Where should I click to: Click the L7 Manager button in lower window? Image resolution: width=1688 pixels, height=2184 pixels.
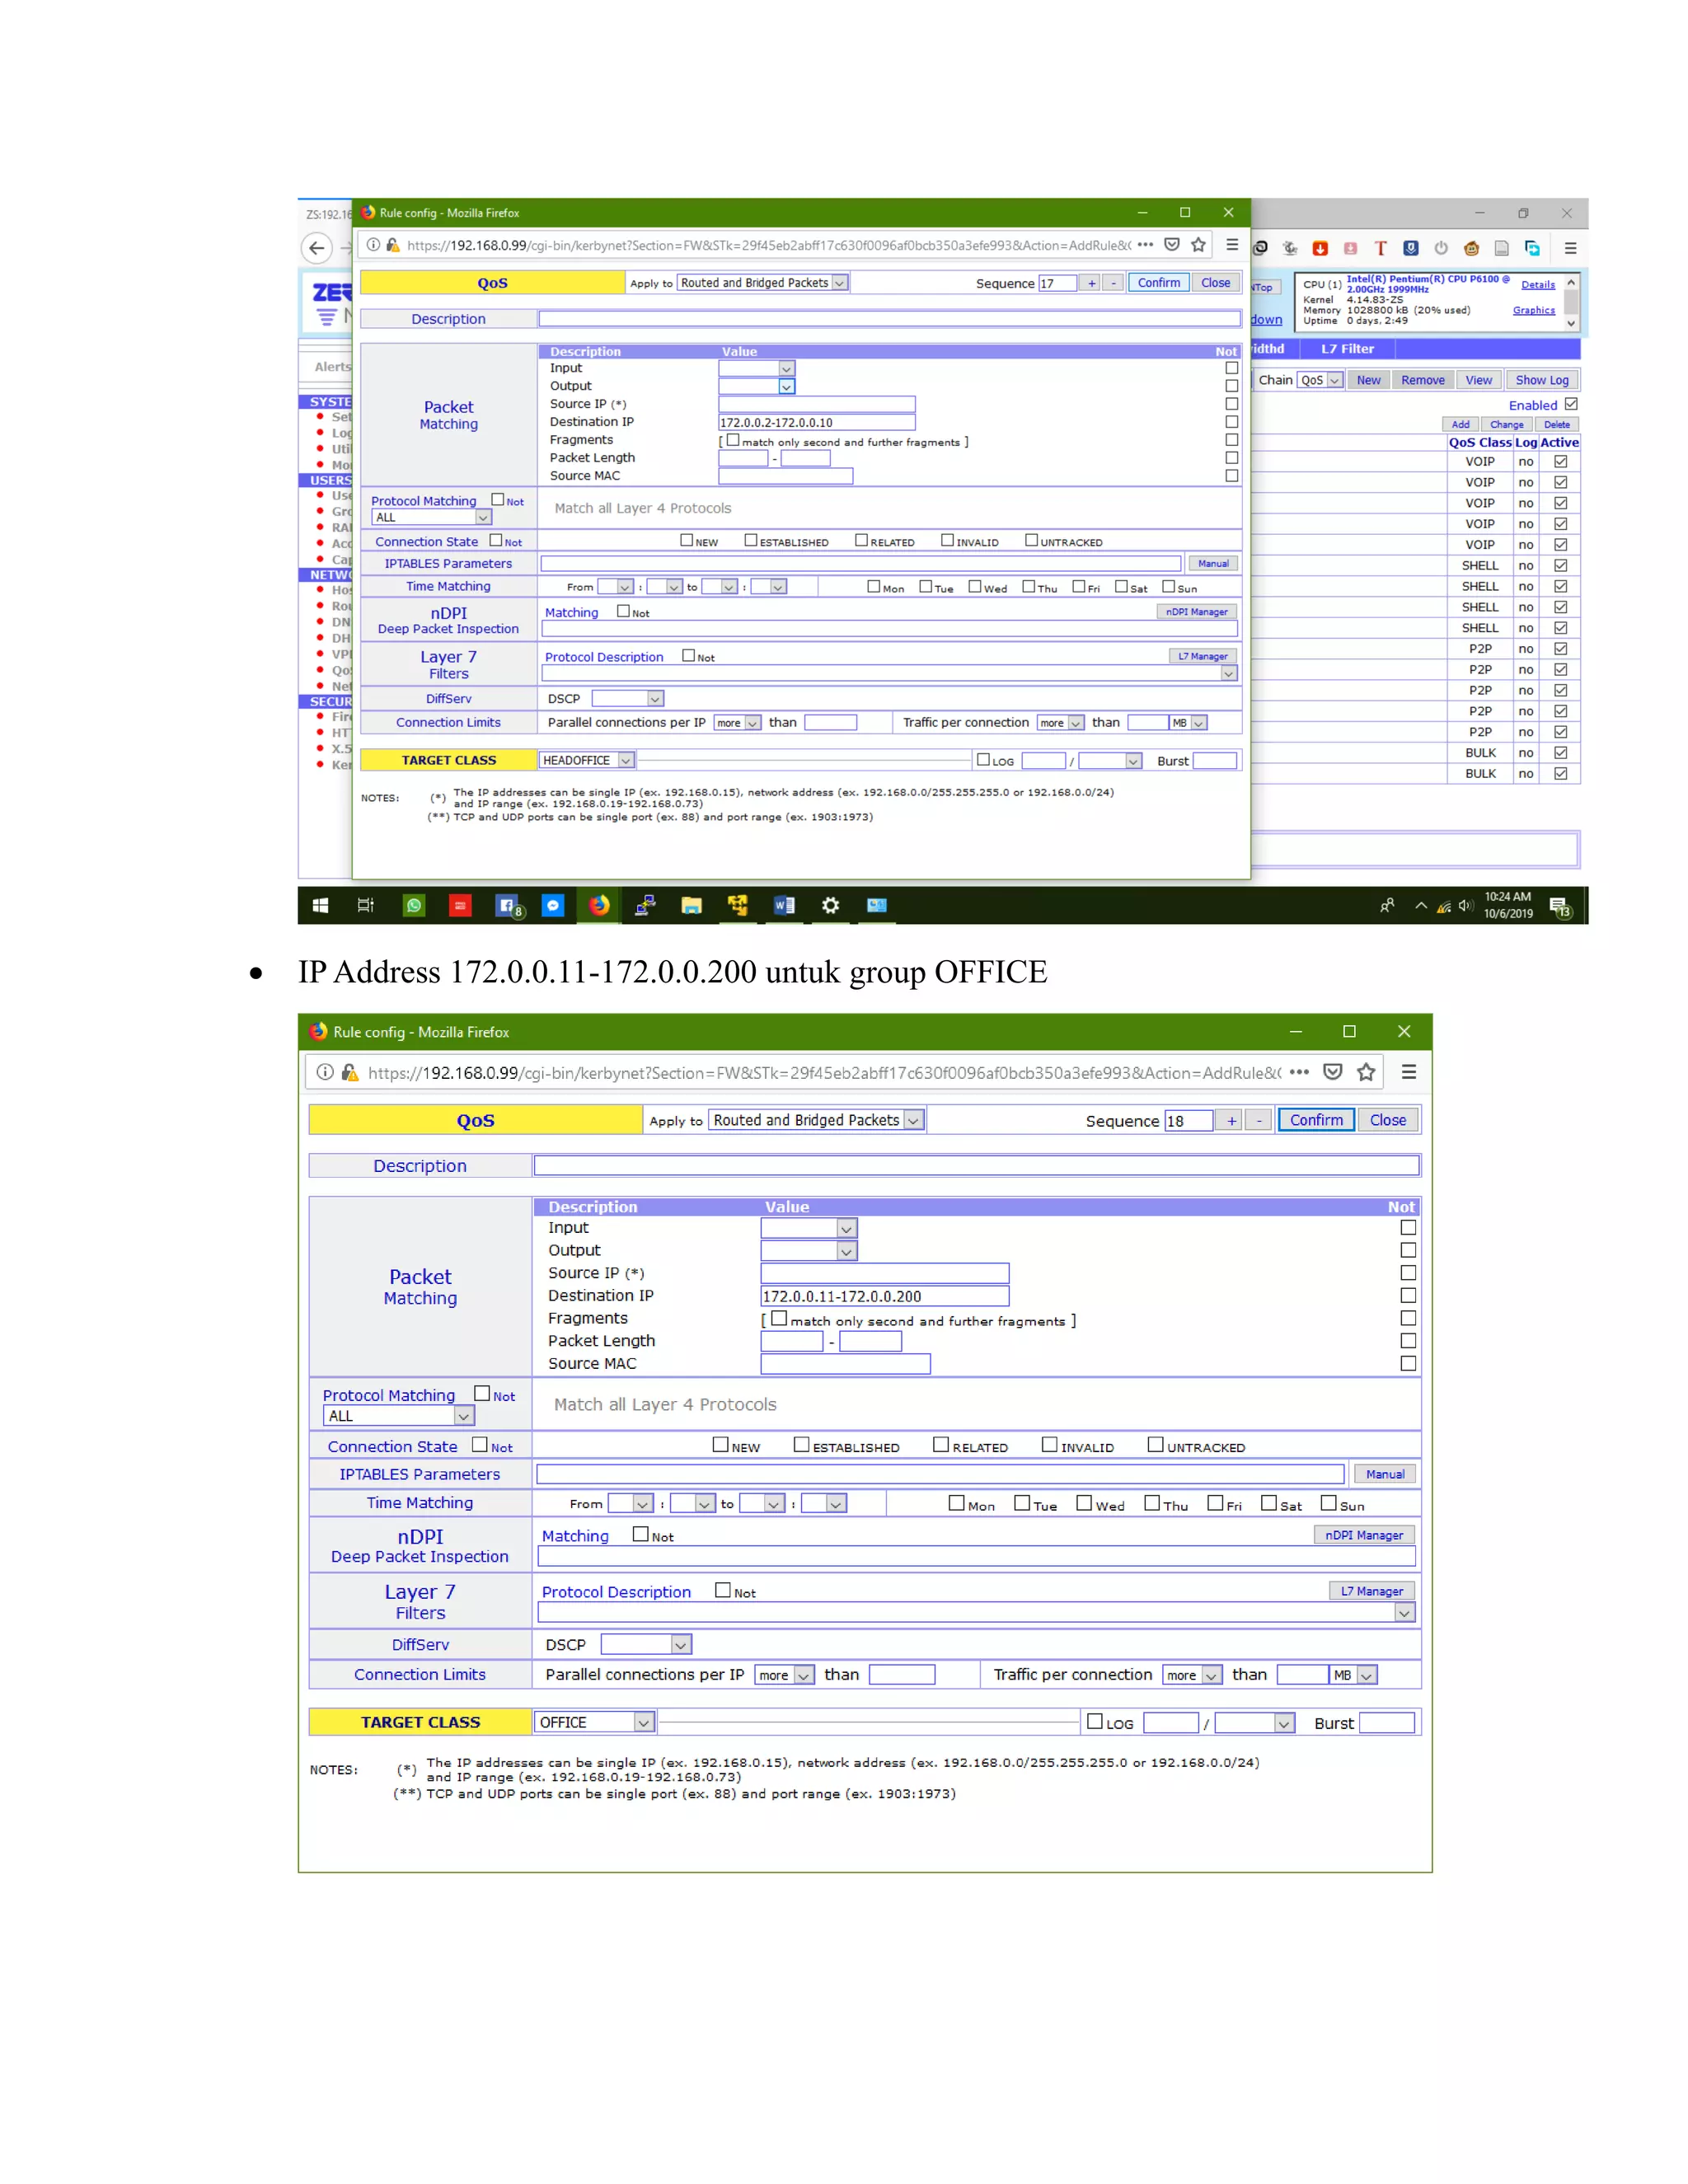click(x=1372, y=1591)
